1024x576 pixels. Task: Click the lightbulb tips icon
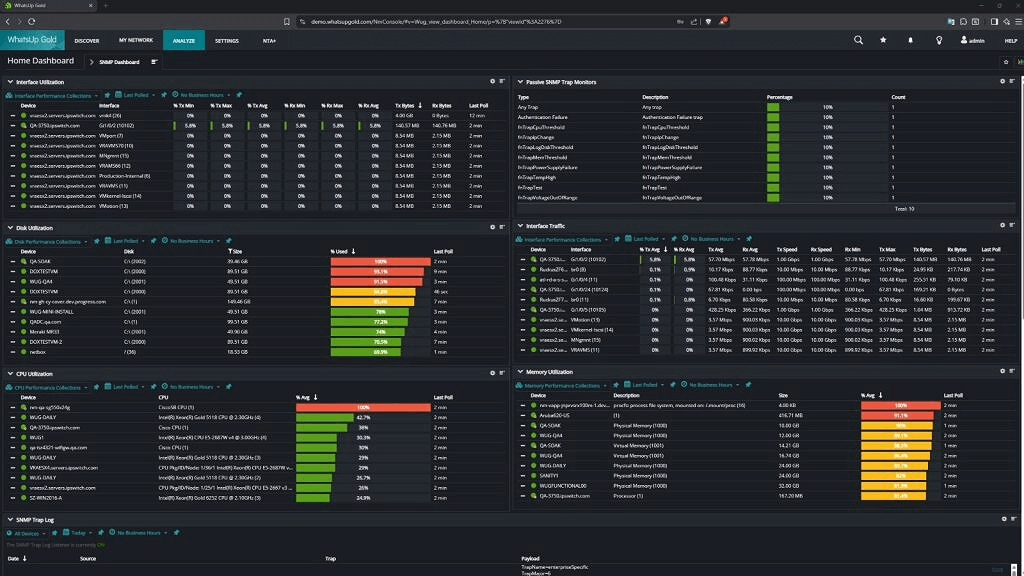tap(938, 40)
